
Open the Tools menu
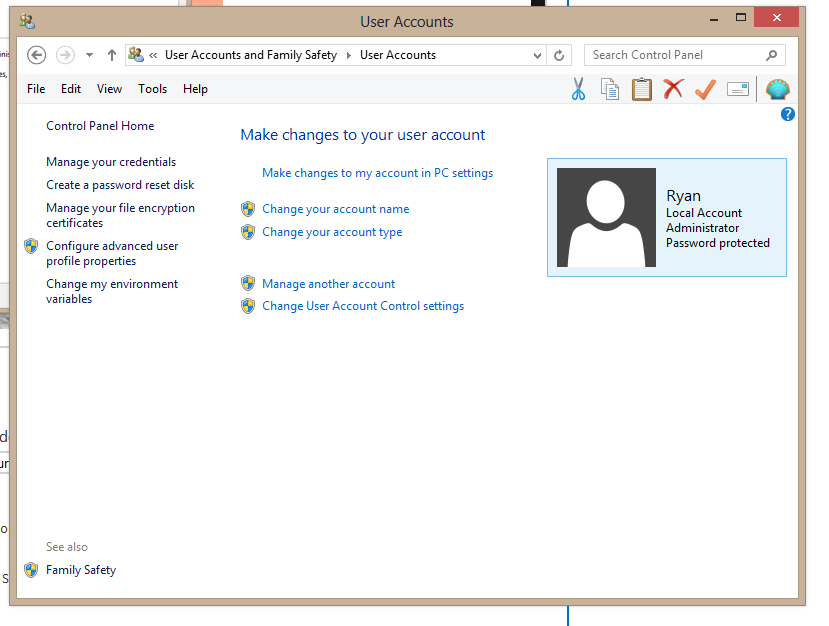tap(152, 89)
